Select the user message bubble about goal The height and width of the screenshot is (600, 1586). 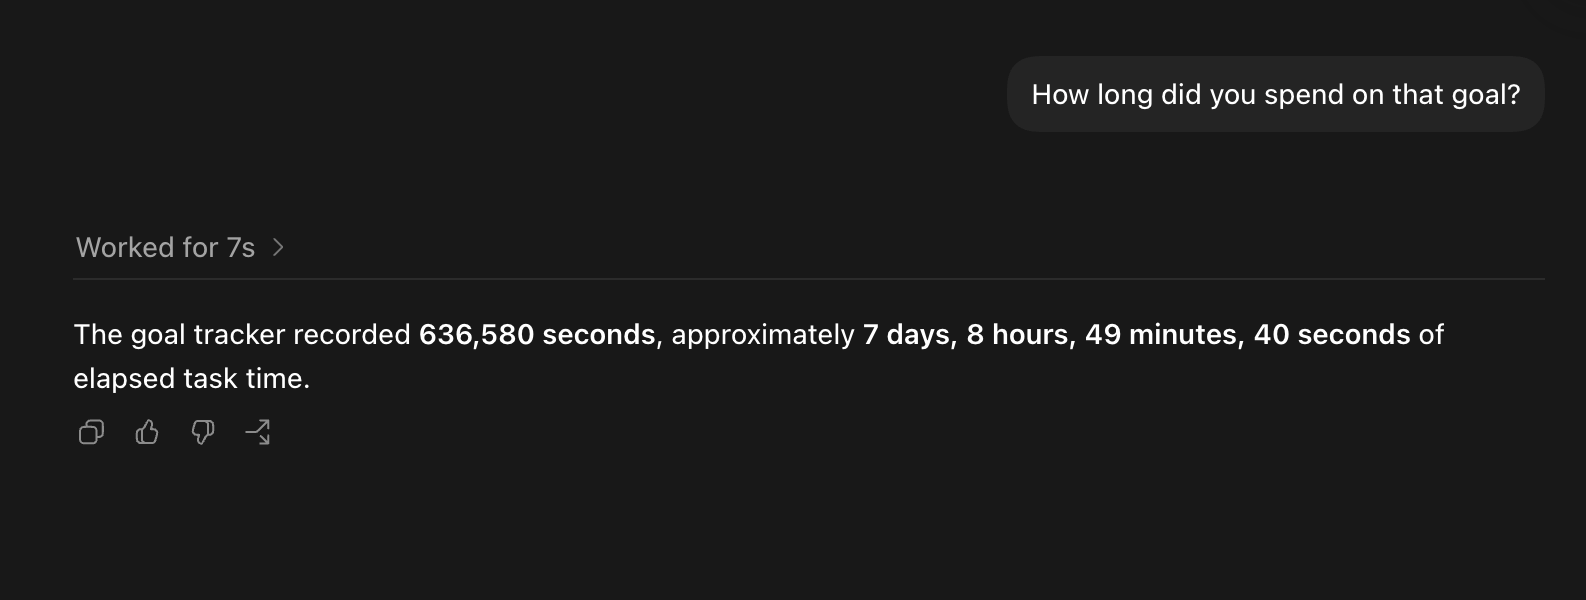coord(1275,94)
